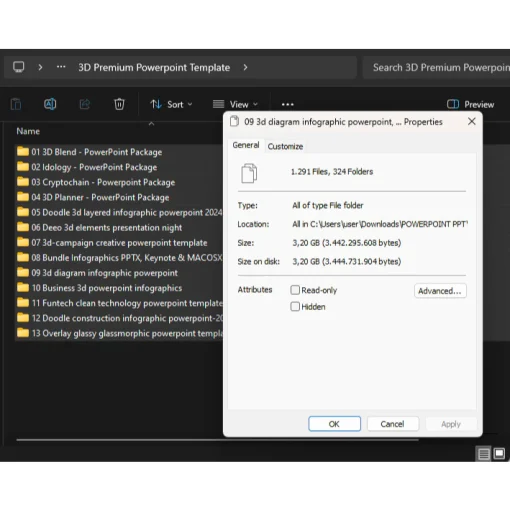Click the Size value 3,20 GB (3.442.295.608 bytes)
This screenshot has width=510, height=510.
[347, 243]
